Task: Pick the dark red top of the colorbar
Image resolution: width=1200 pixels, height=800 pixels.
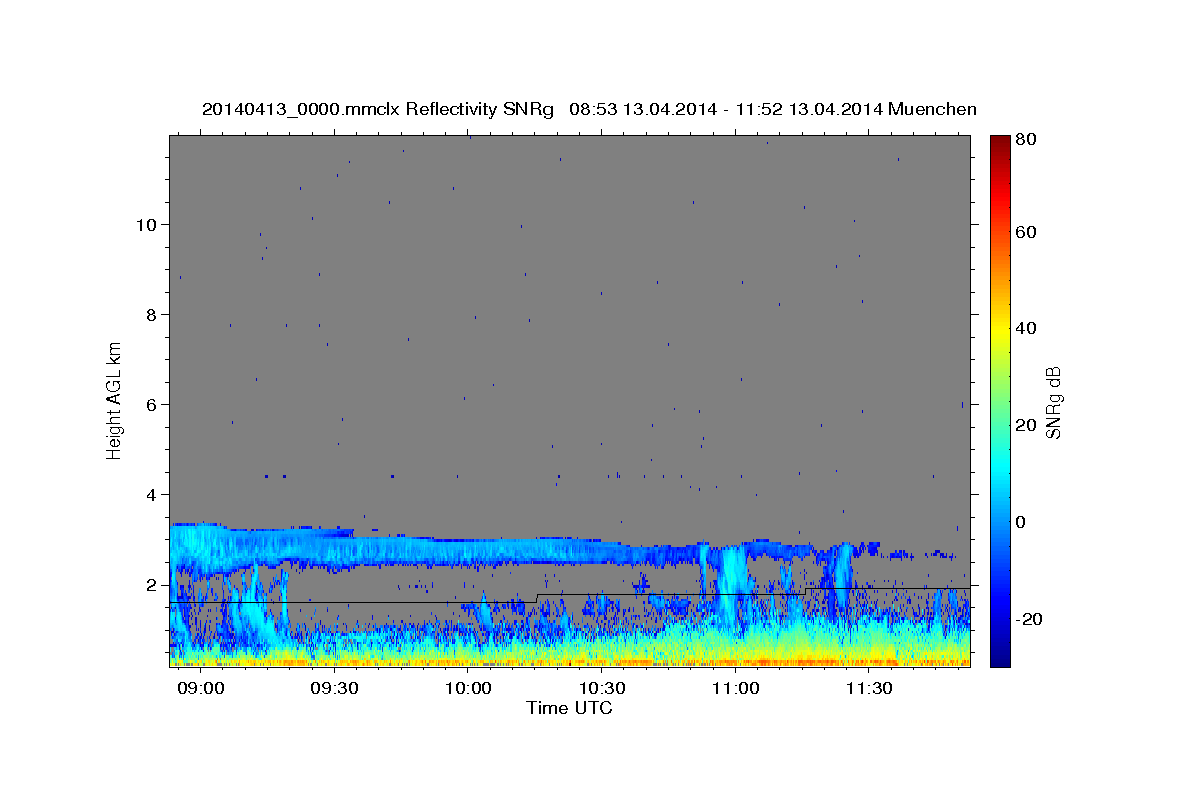Action: click(x=1000, y=141)
